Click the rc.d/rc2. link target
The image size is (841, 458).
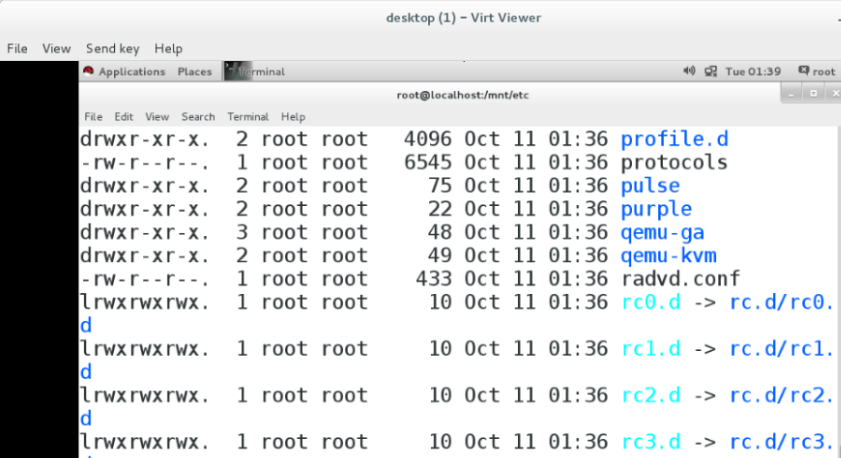781,396
